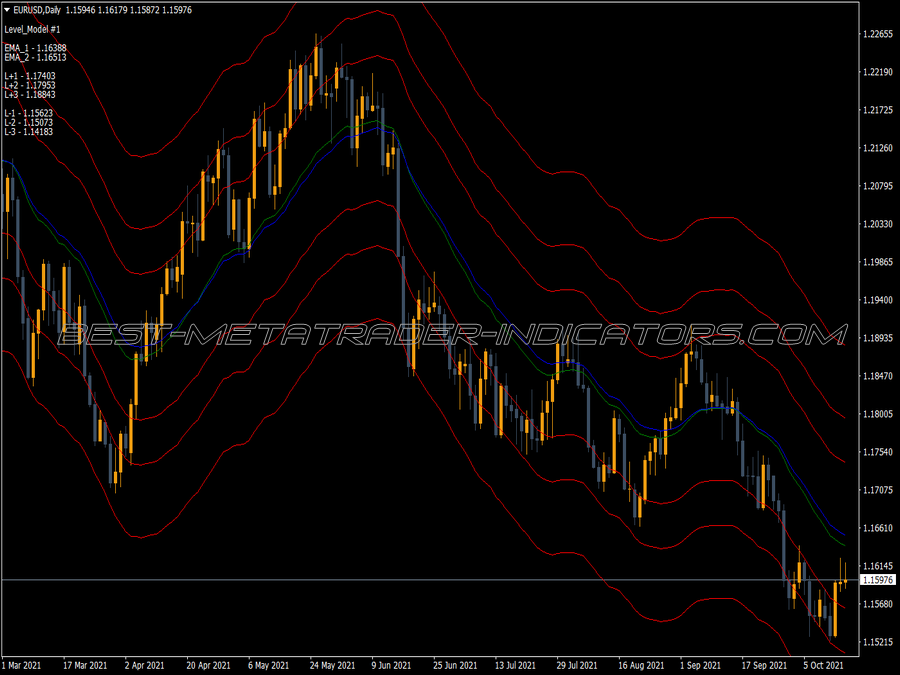Viewport: 900px width, 675px height.
Task: Click the 20 Apr 2021 date label
Action: pos(208,666)
